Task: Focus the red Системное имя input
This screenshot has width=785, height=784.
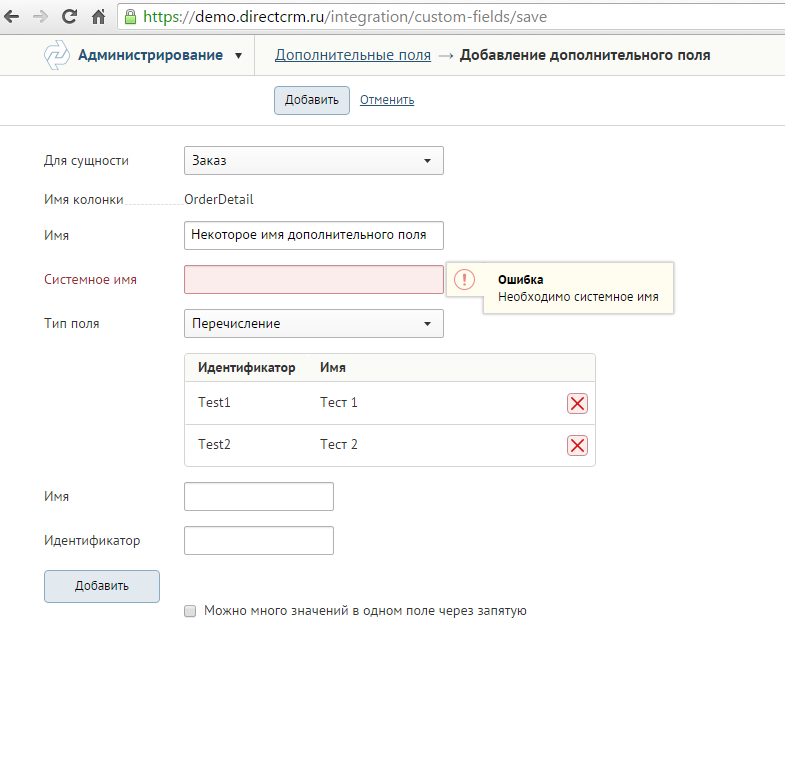Action: [x=314, y=279]
